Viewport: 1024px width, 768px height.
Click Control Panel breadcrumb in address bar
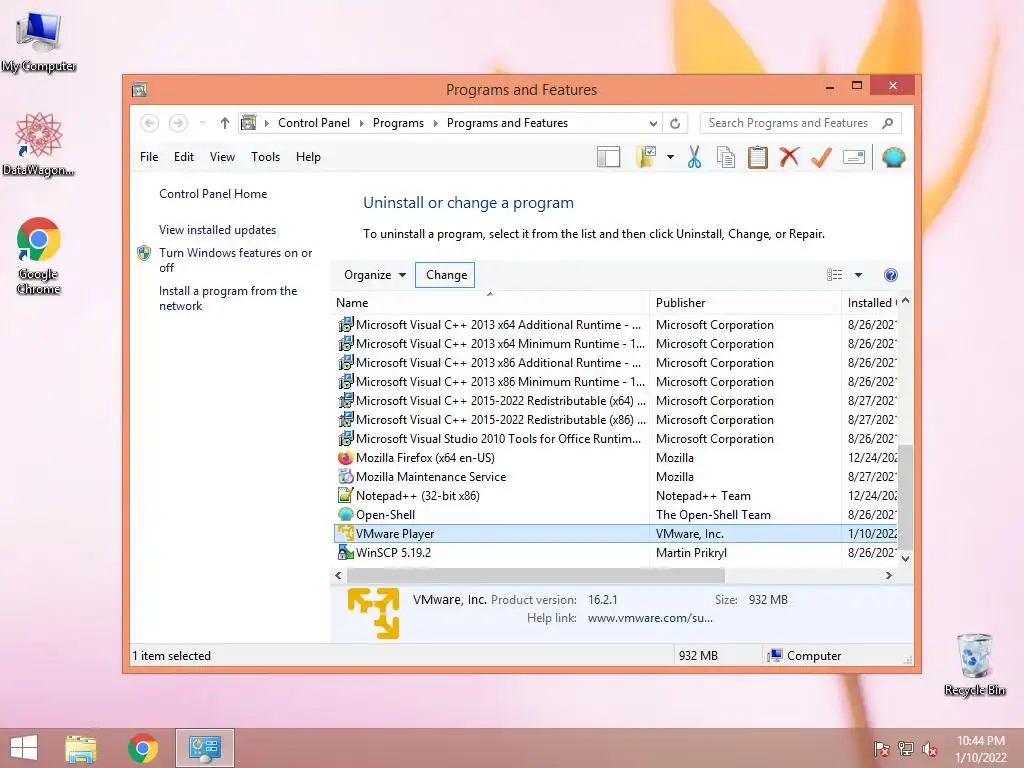tap(313, 123)
